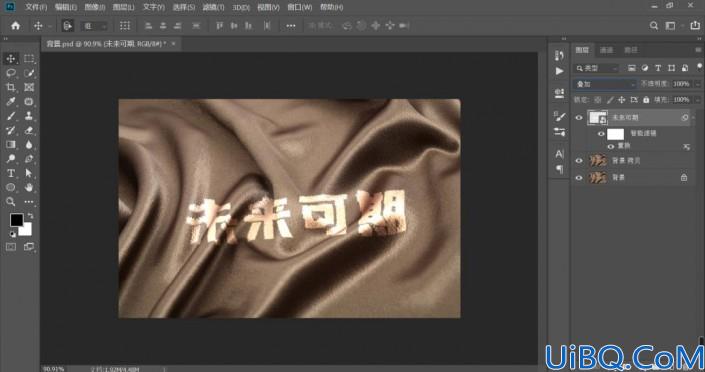Toggle layer filtering switch on or off
The width and height of the screenshot is (705, 372).
point(699,67)
